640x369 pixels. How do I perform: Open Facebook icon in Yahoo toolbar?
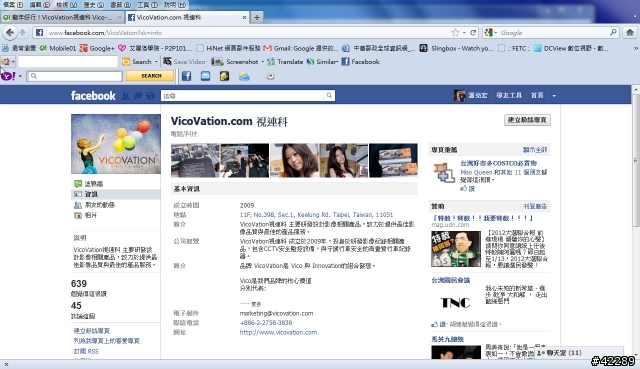(x=186, y=76)
